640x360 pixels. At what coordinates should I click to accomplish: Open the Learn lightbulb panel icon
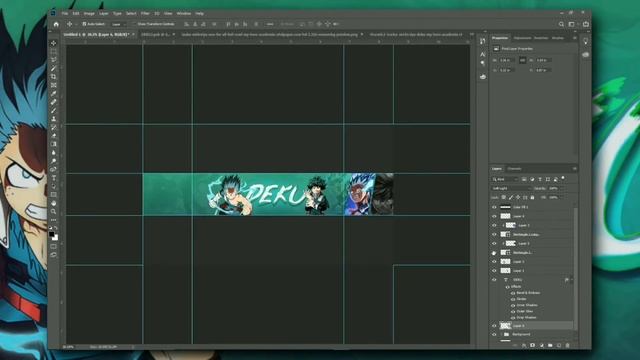coord(585,41)
